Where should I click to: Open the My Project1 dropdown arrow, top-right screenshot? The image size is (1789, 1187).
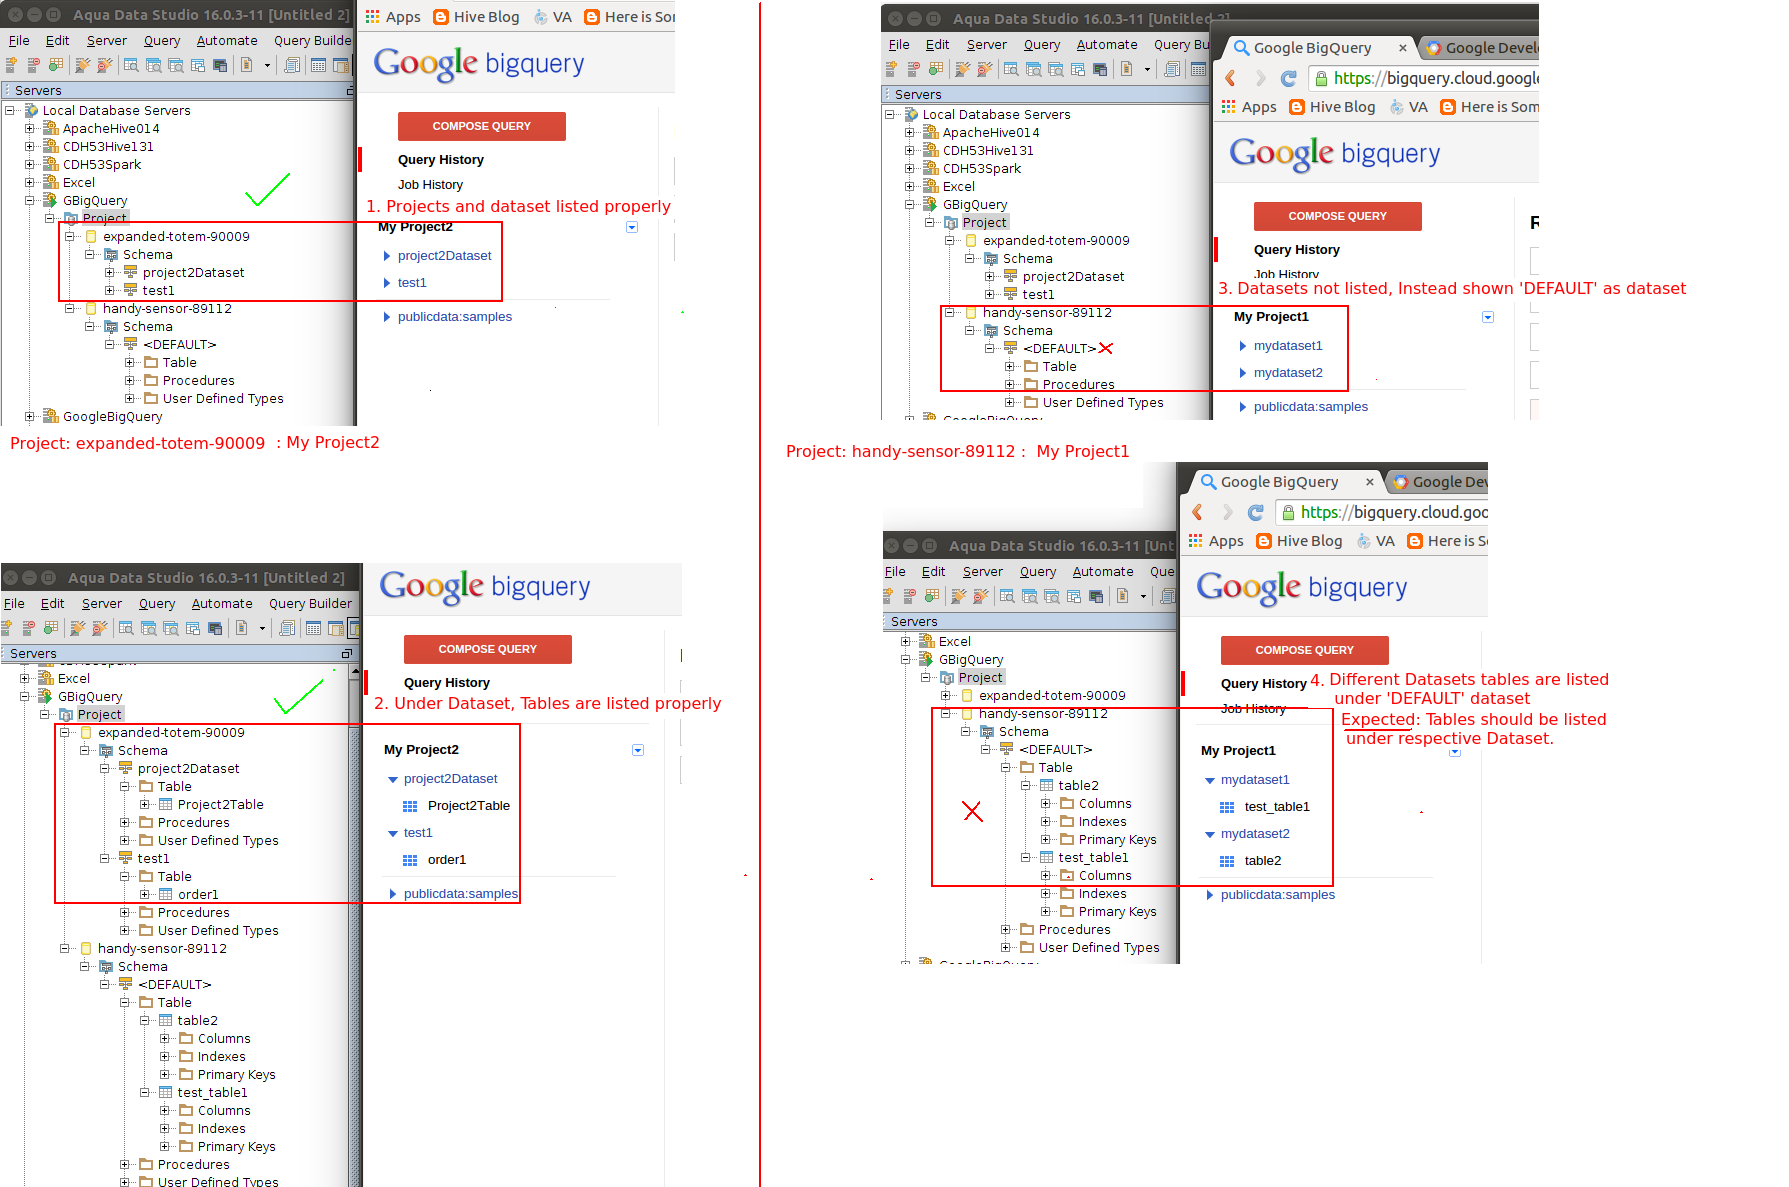(1488, 317)
